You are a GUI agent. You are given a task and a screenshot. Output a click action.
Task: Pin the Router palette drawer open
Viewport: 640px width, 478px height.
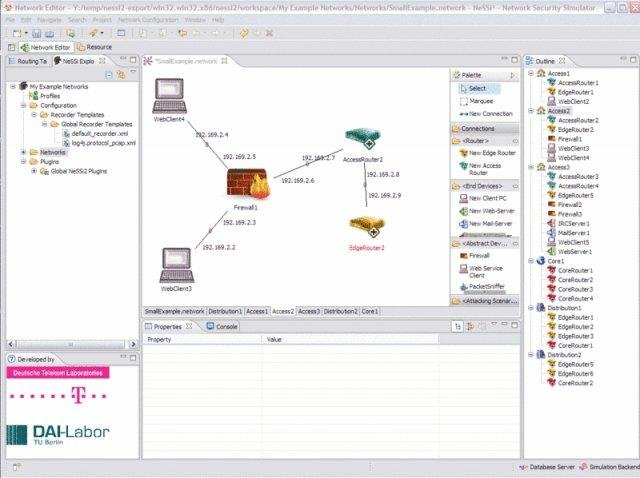[516, 141]
